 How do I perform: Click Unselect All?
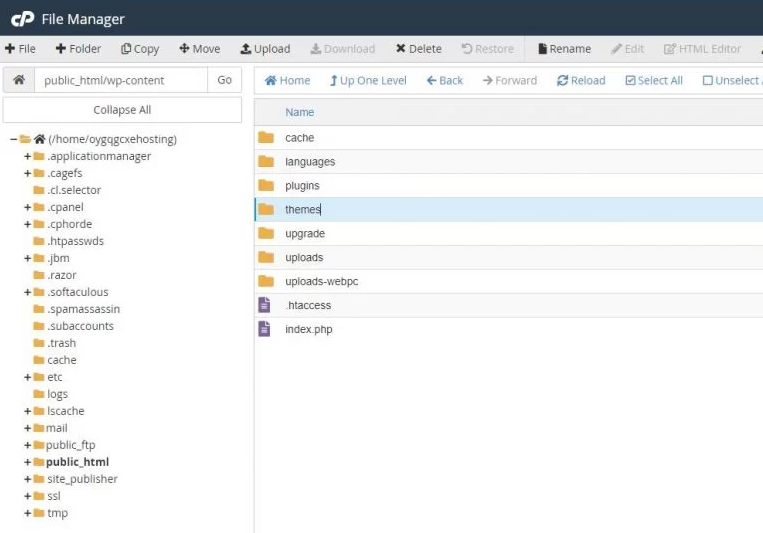pyautogui.click(x=732, y=80)
